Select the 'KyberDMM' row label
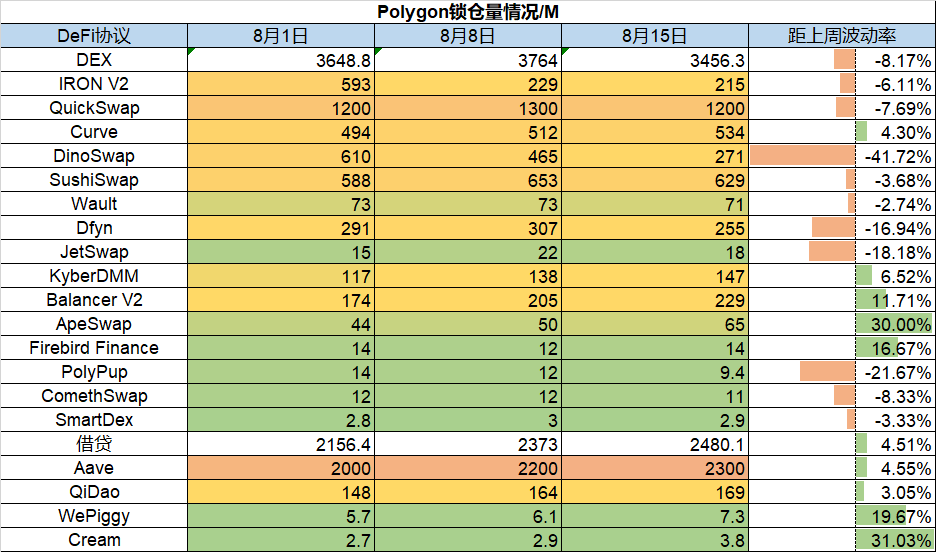 click(x=94, y=276)
